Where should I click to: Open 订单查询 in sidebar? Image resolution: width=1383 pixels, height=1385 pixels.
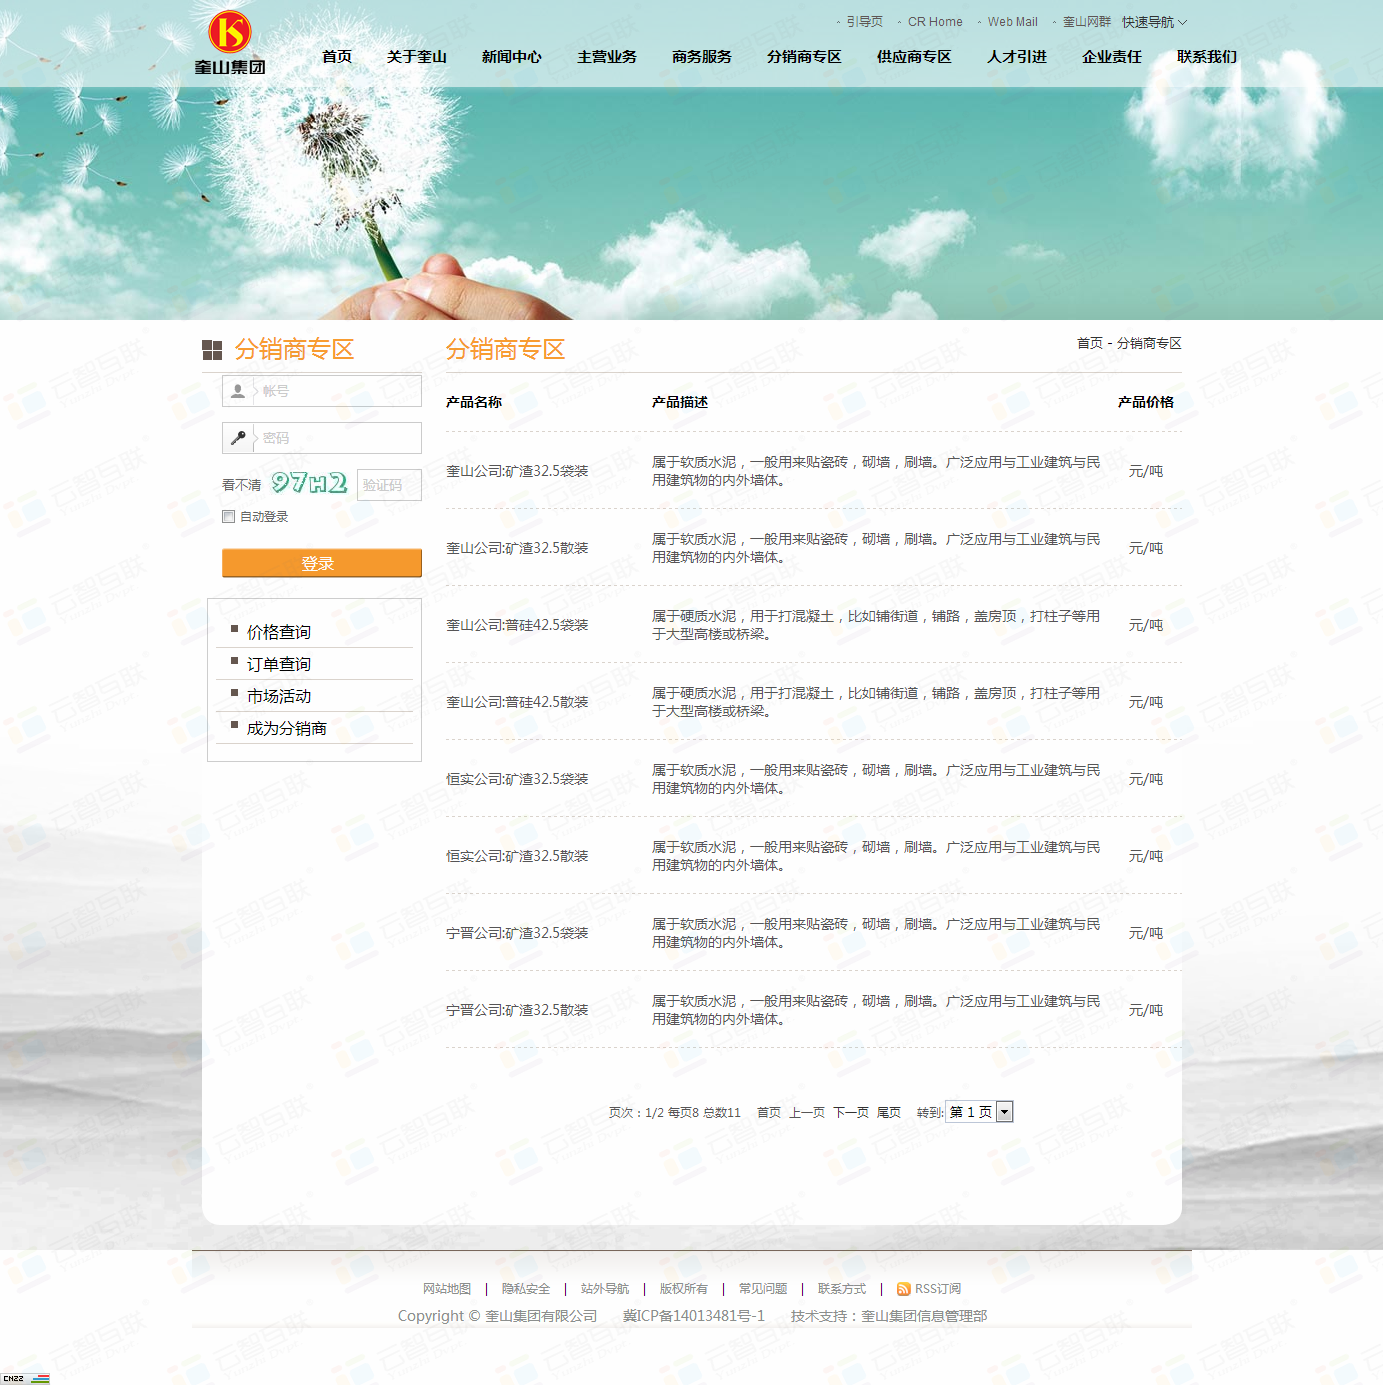(279, 664)
